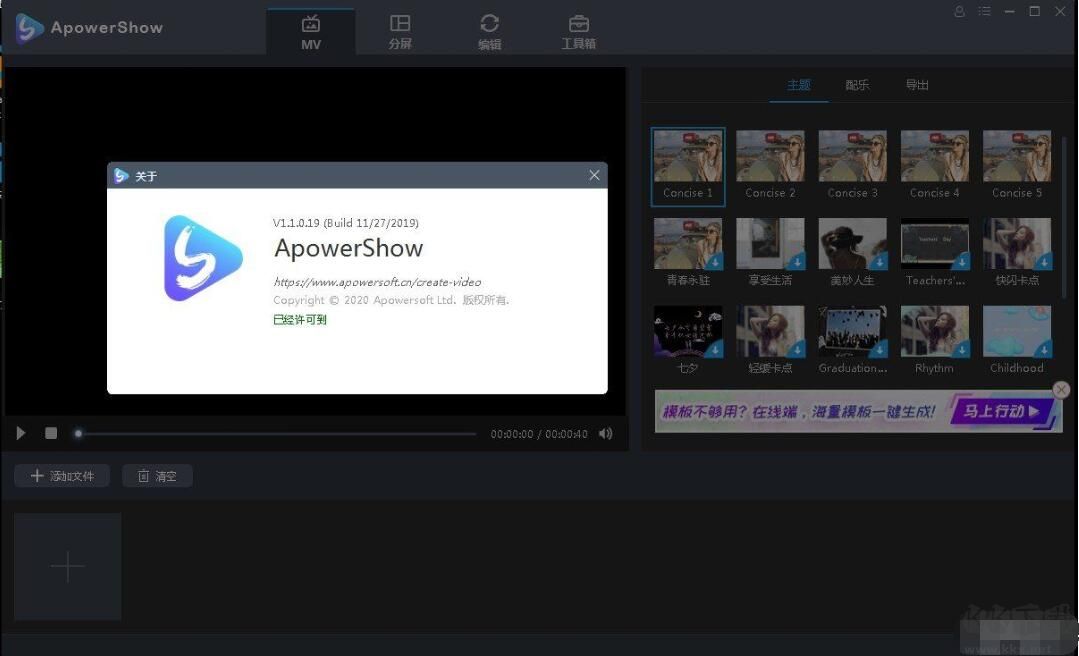
Task: Open the apowersoft.cn link in the About dialog
Action: click(x=378, y=282)
